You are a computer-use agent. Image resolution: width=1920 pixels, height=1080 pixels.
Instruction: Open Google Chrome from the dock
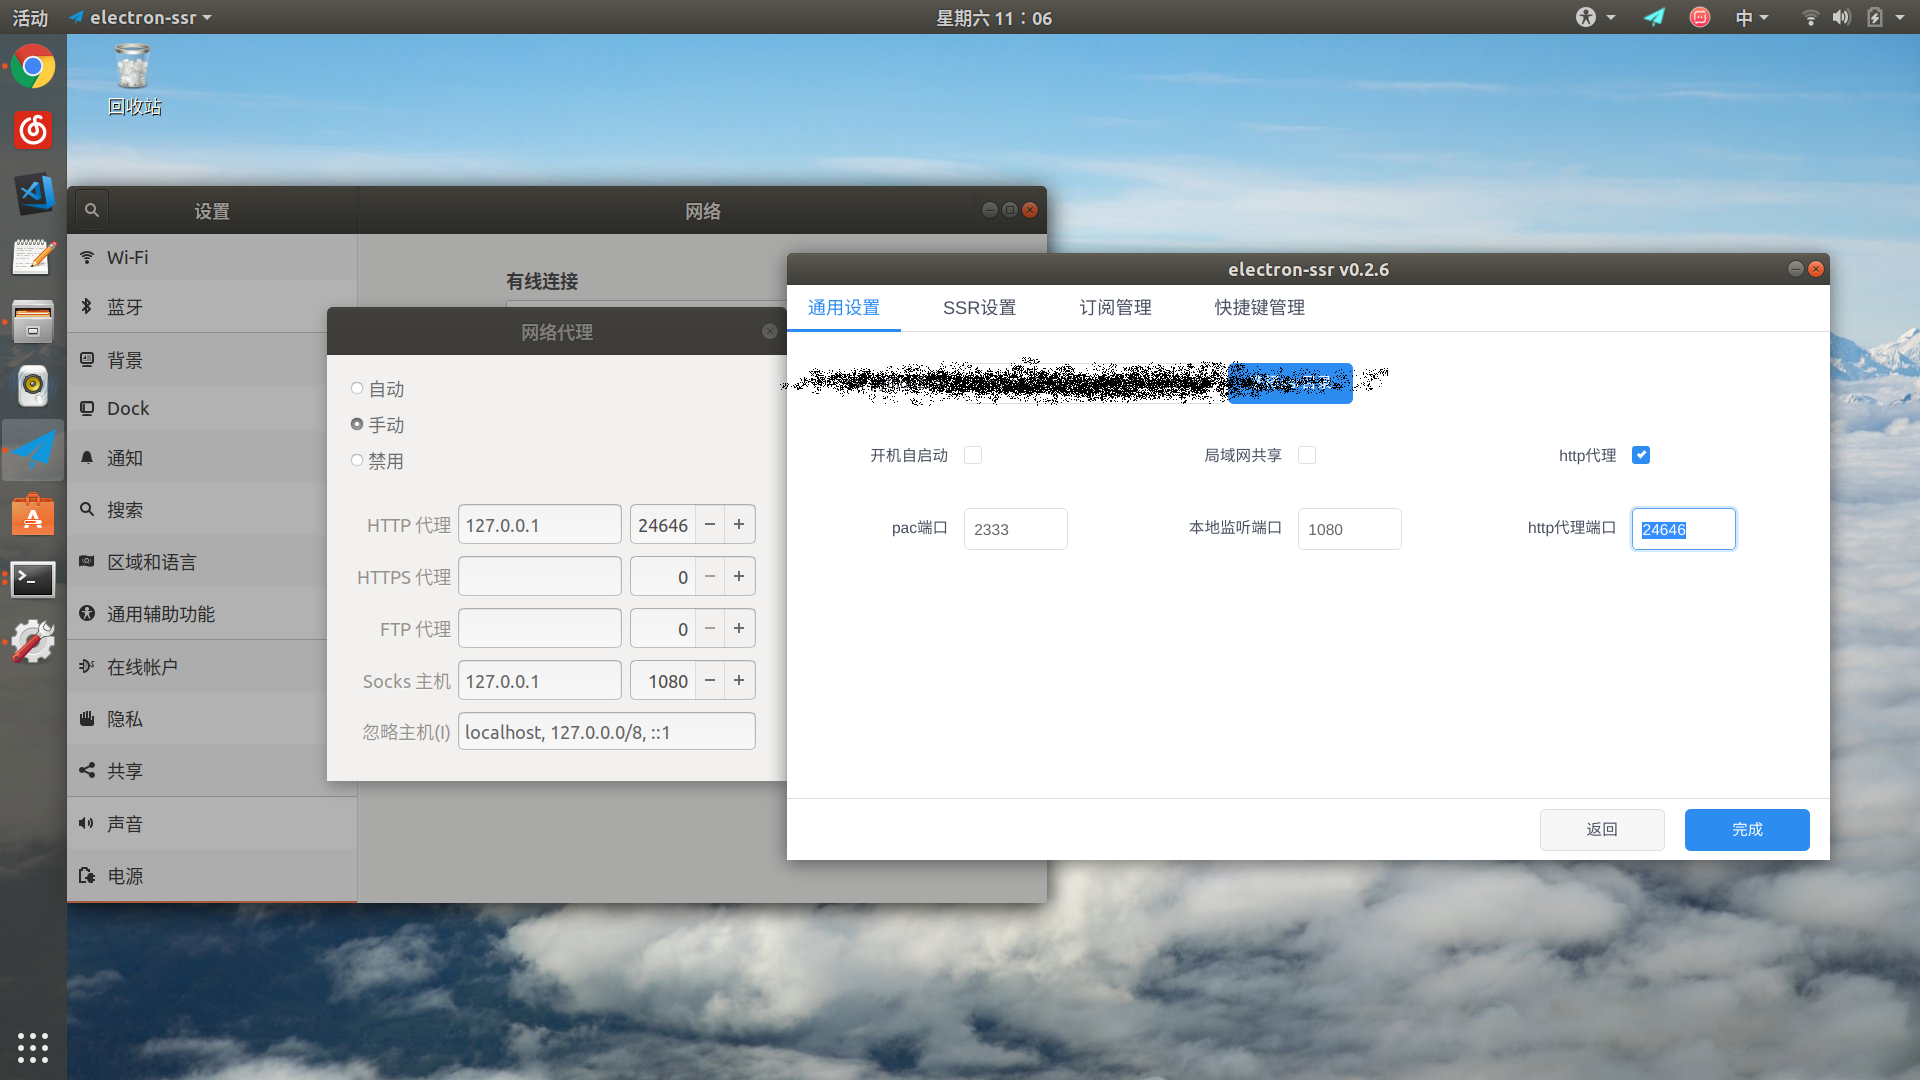click(x=33, y=67)
